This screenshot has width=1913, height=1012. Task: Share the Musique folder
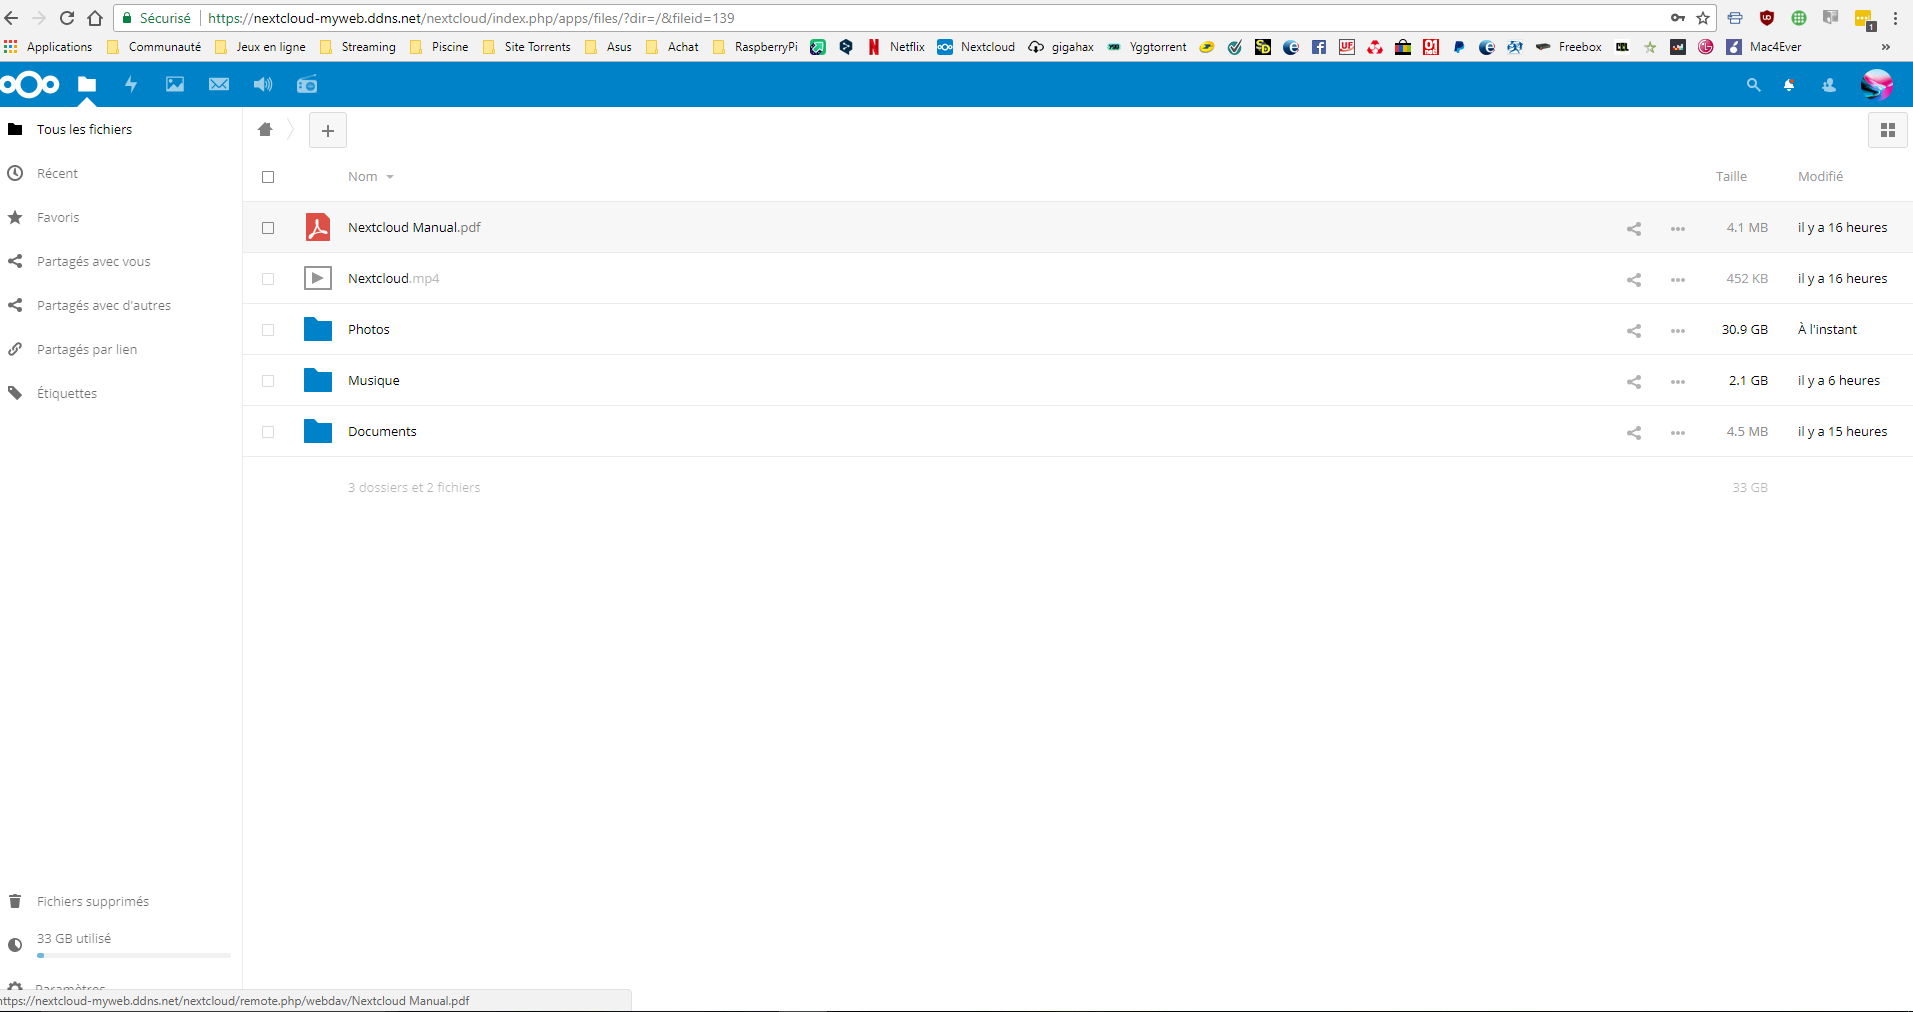(1634, 381)
